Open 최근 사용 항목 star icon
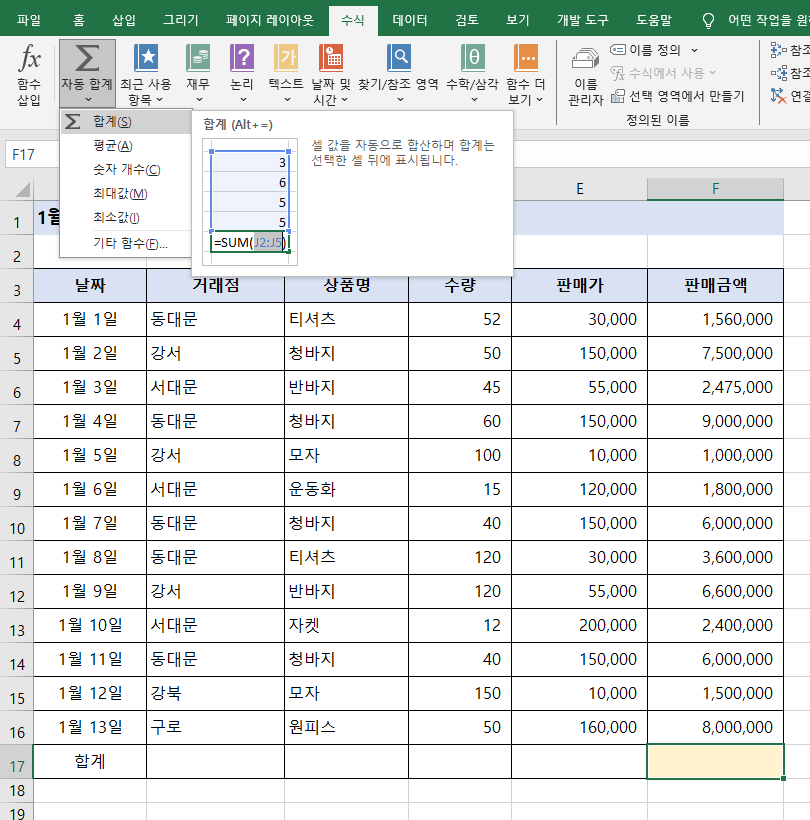This screenshot has width=810, height=820. point(146,57)
